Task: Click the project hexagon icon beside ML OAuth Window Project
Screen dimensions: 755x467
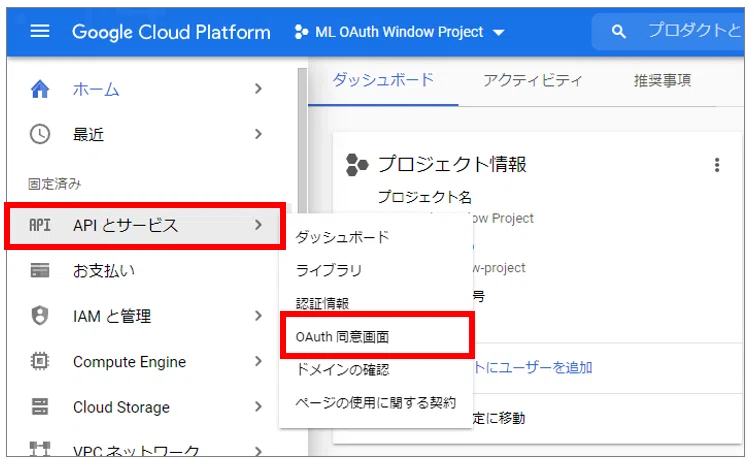Action: [x=301, y=32]
